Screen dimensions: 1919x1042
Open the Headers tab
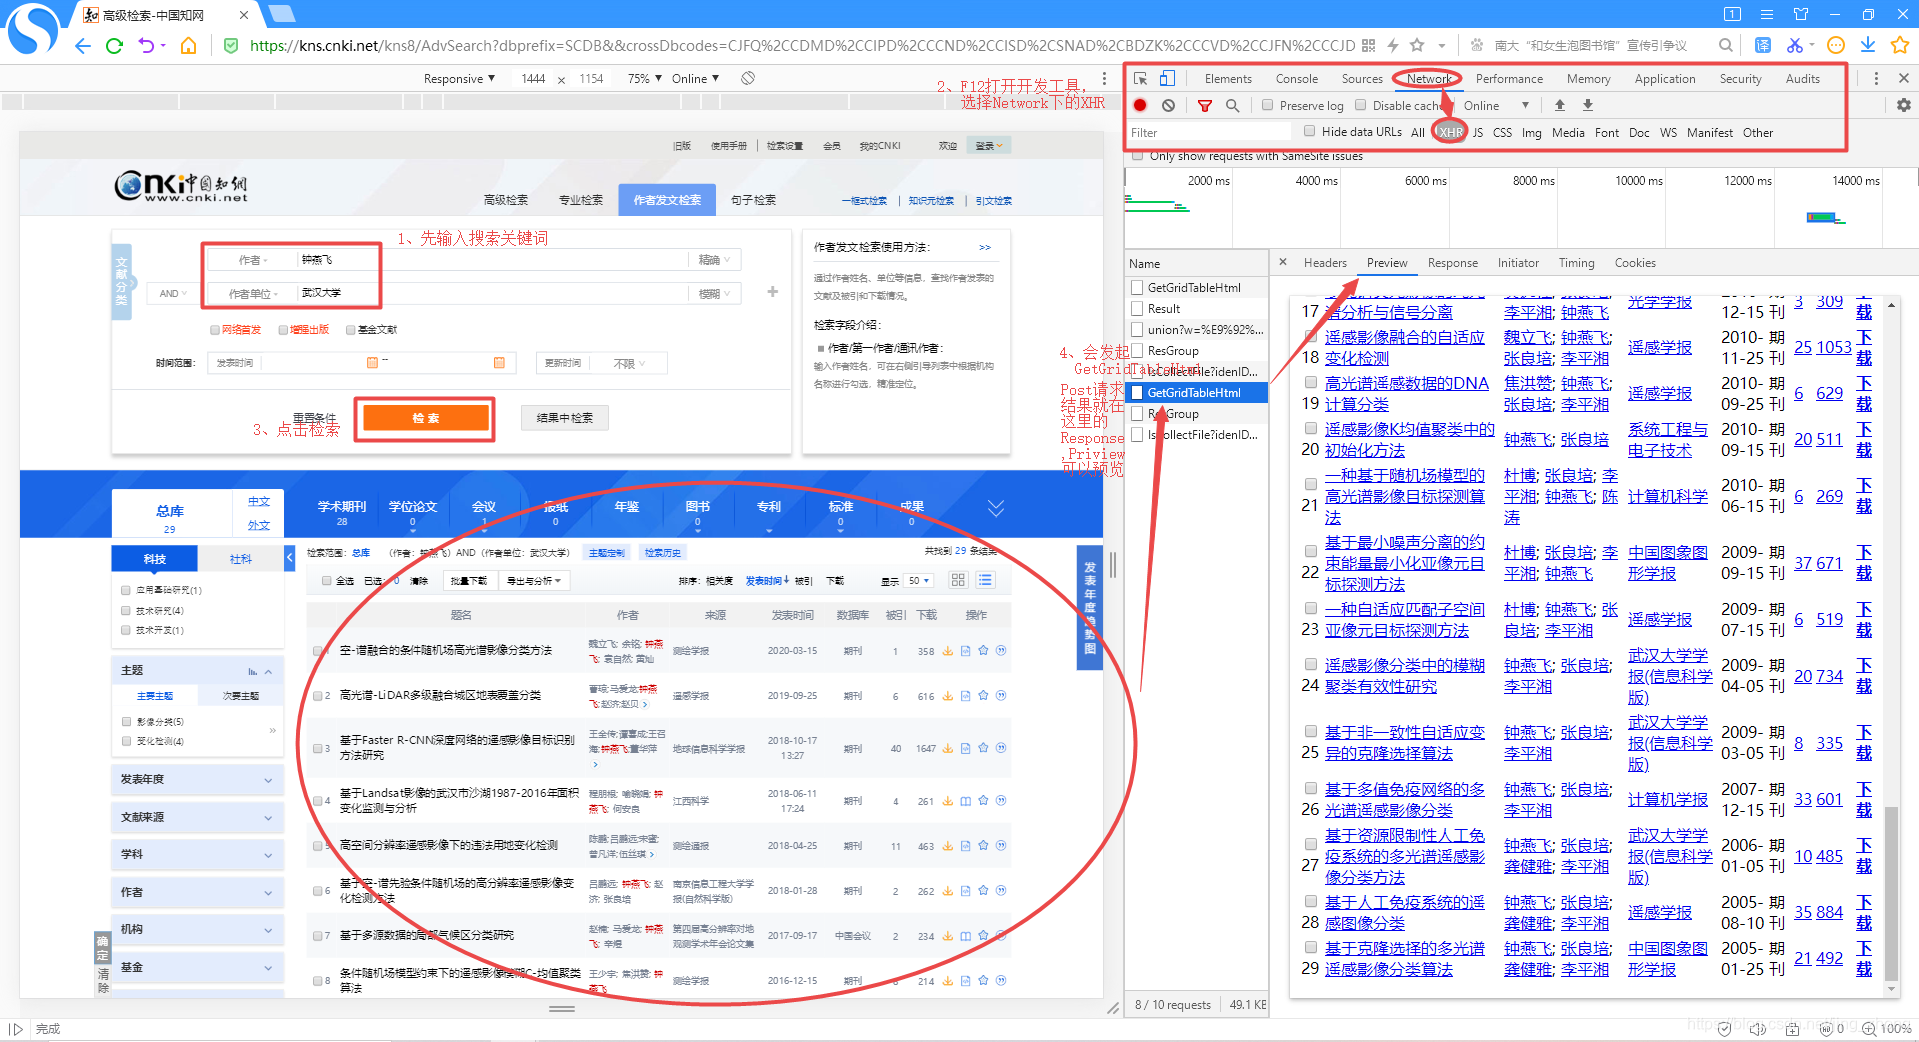click(1325, 263)
